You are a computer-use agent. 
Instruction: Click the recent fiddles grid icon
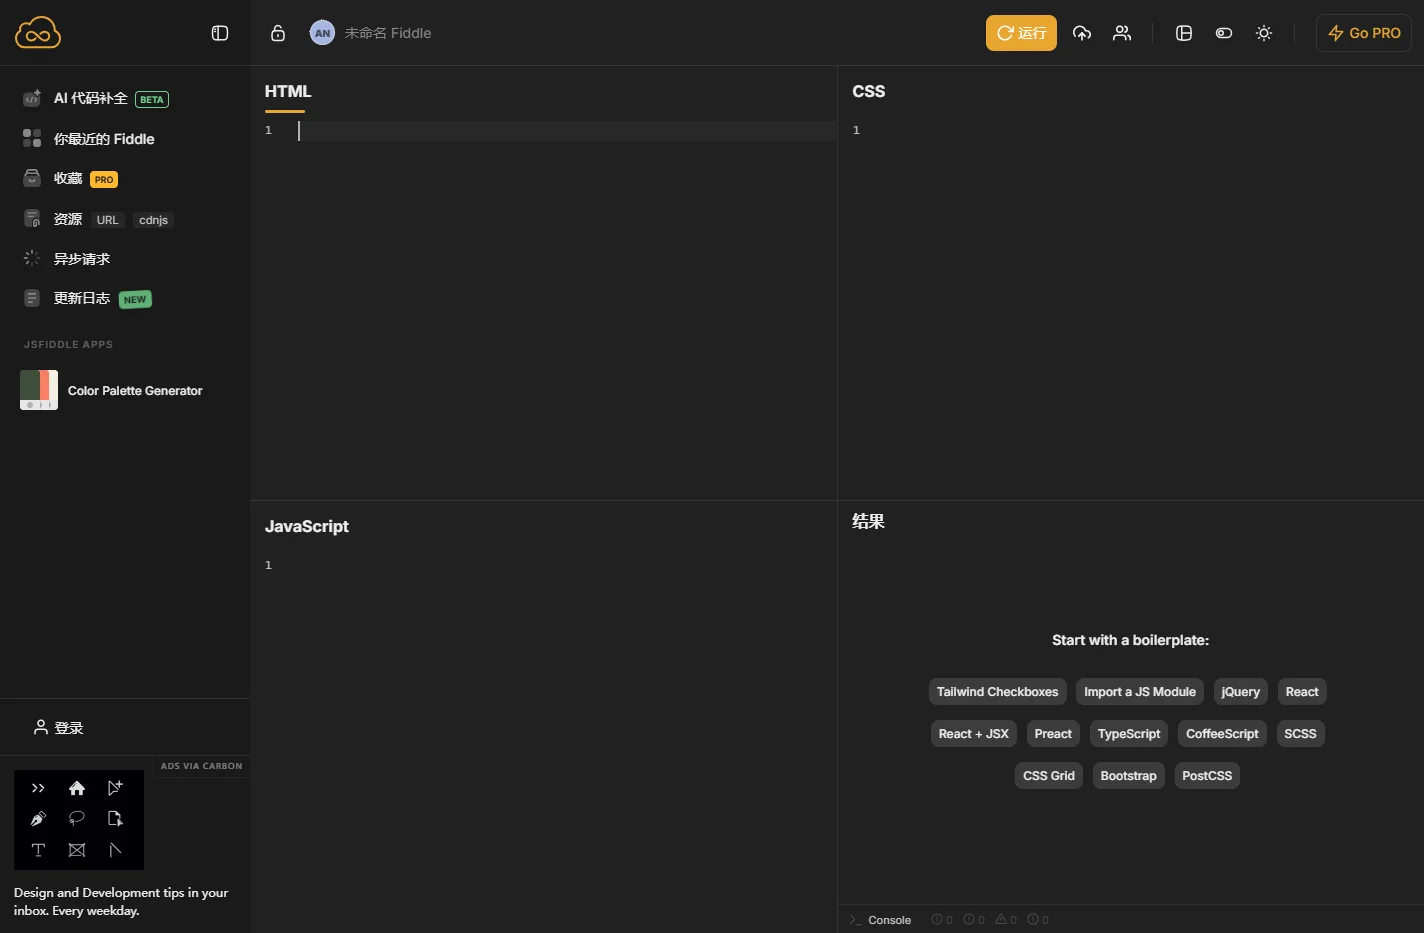pyautogui.click(x=32, y=138)
